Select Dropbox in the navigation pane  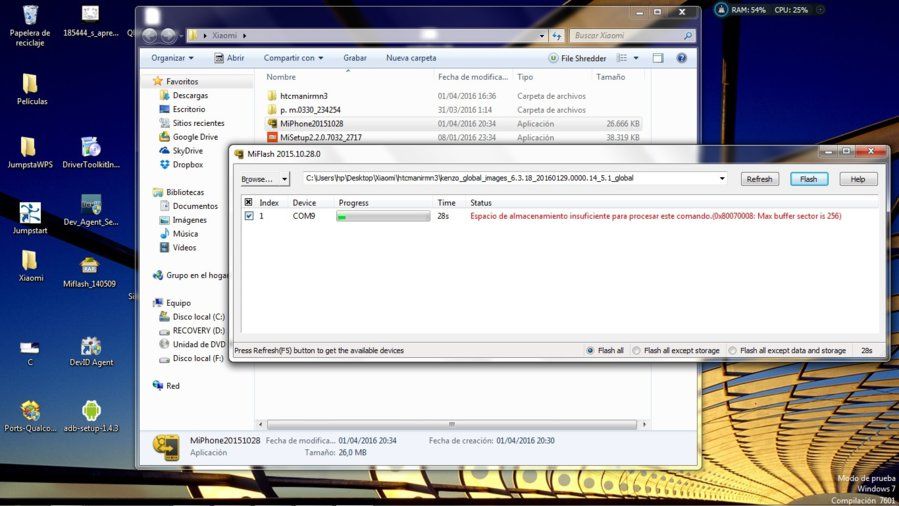pyautogui.click(x=187, y=164)
